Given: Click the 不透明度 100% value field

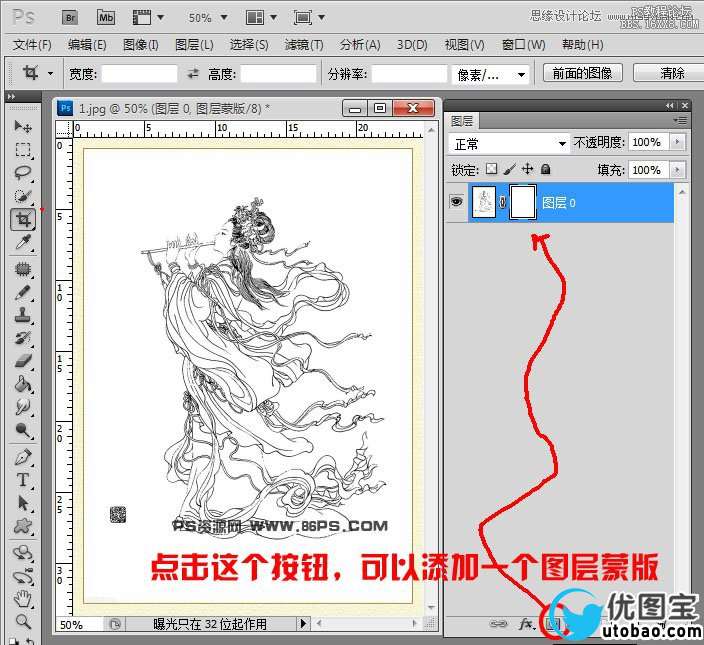Looking at the screenshot, I should (648, 142).
